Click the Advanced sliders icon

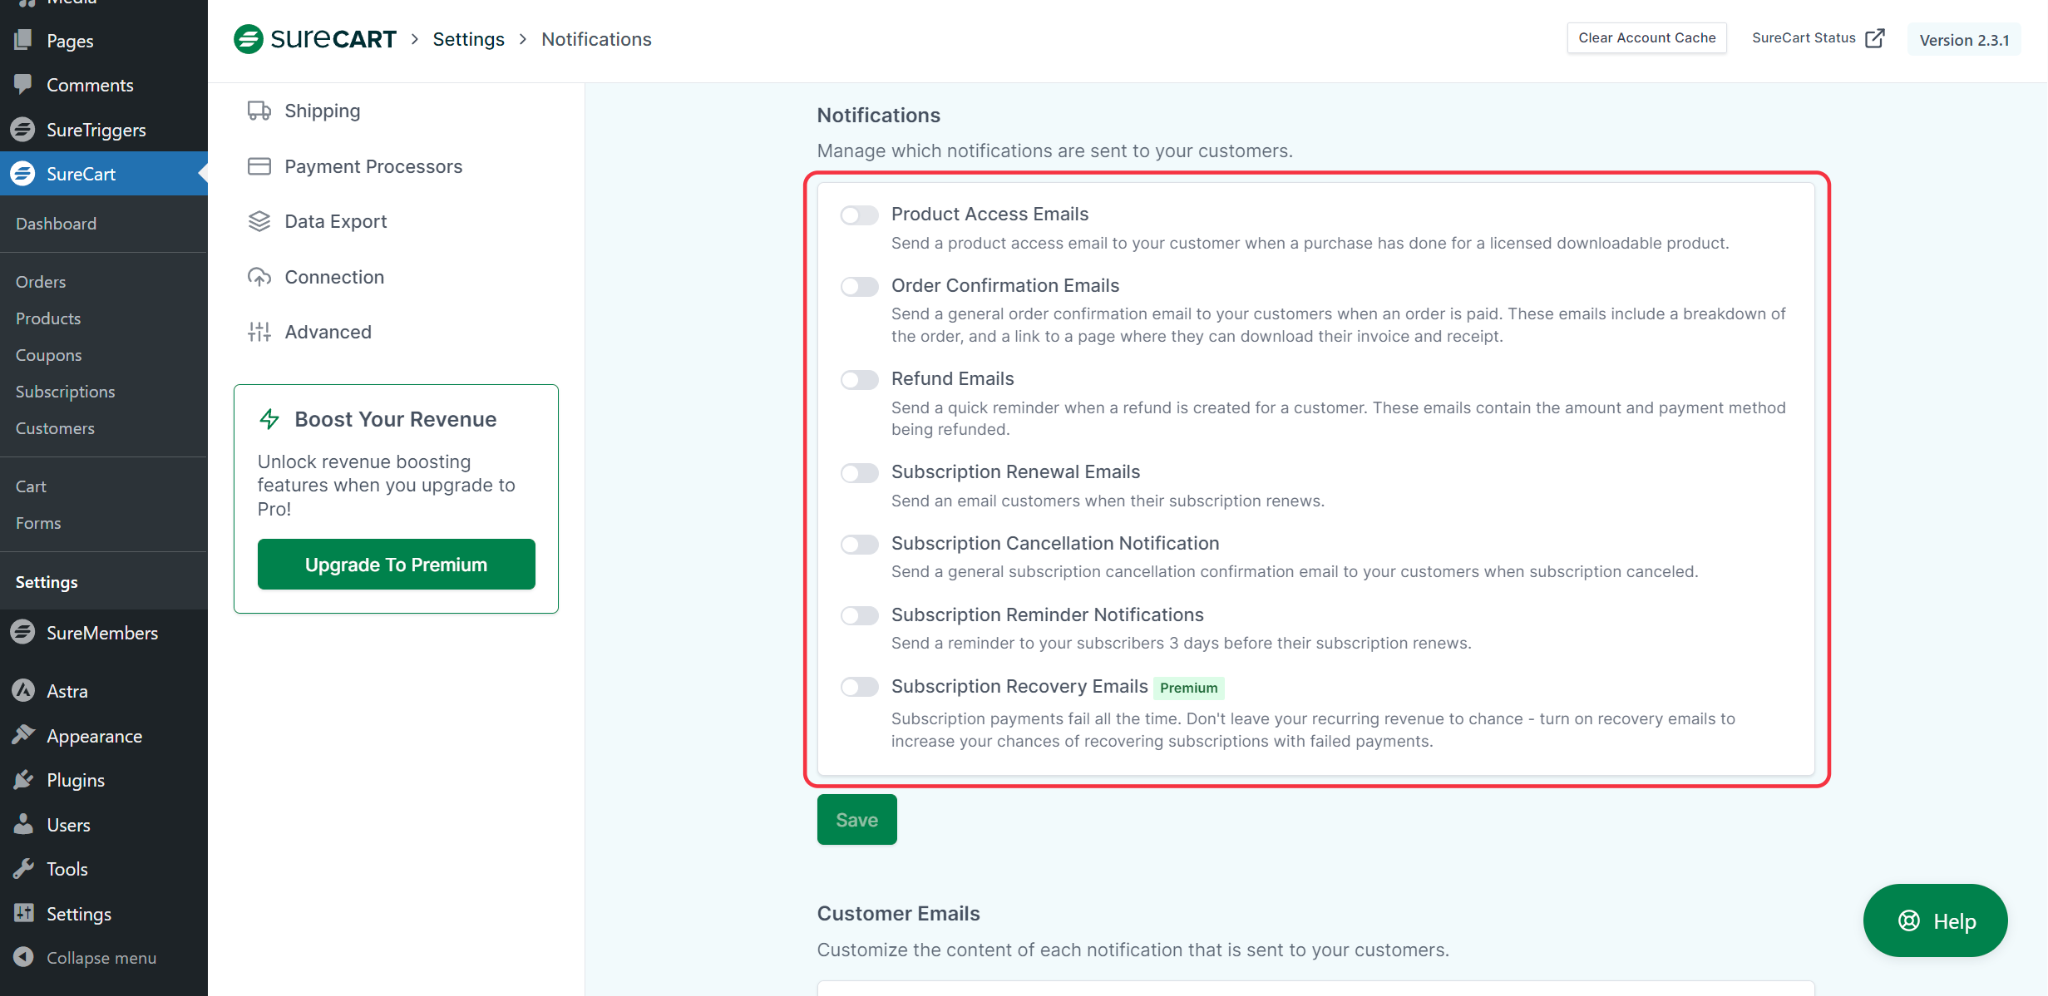[x=259, y=332]
